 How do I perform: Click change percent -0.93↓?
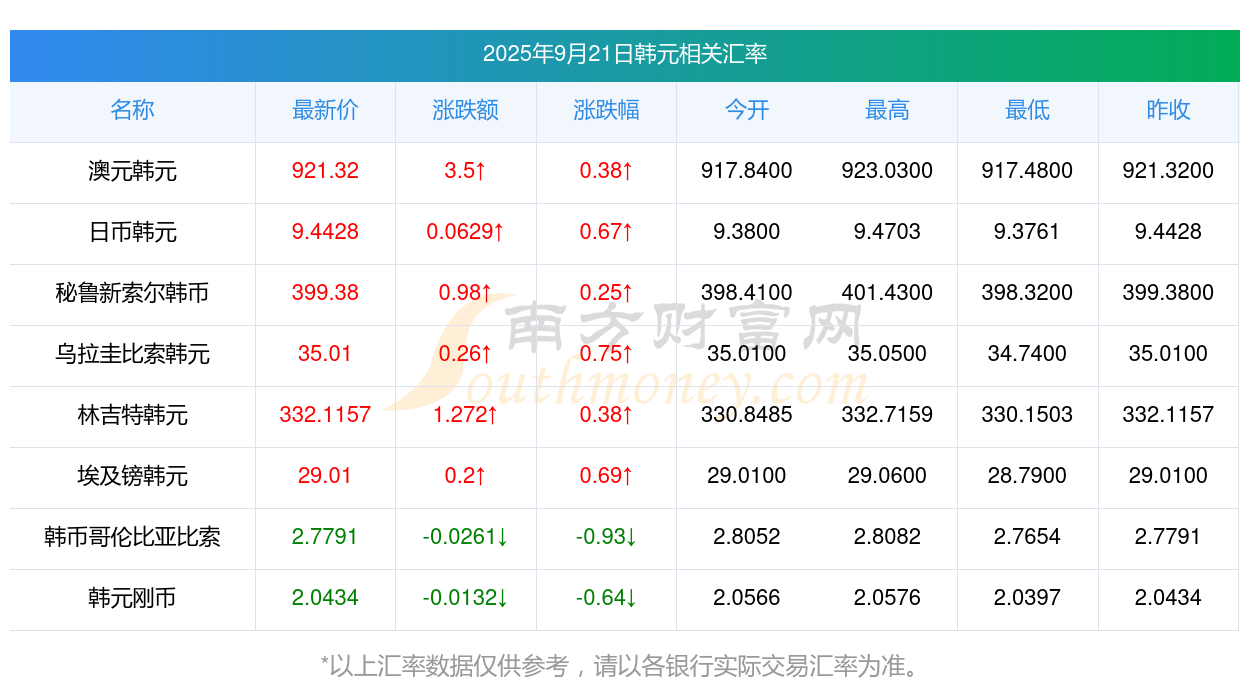click(607, 537)
